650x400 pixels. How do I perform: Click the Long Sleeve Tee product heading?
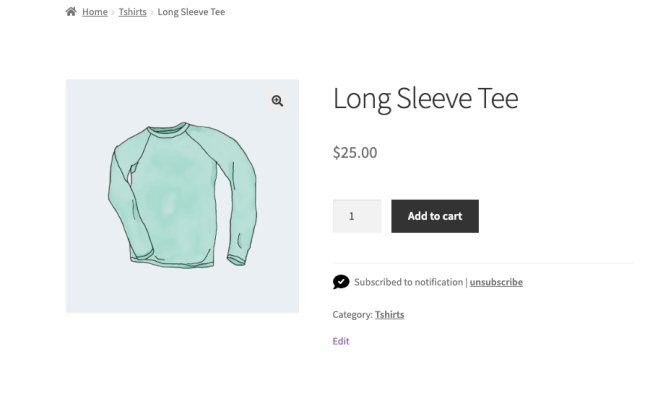[x=425, y=99]
